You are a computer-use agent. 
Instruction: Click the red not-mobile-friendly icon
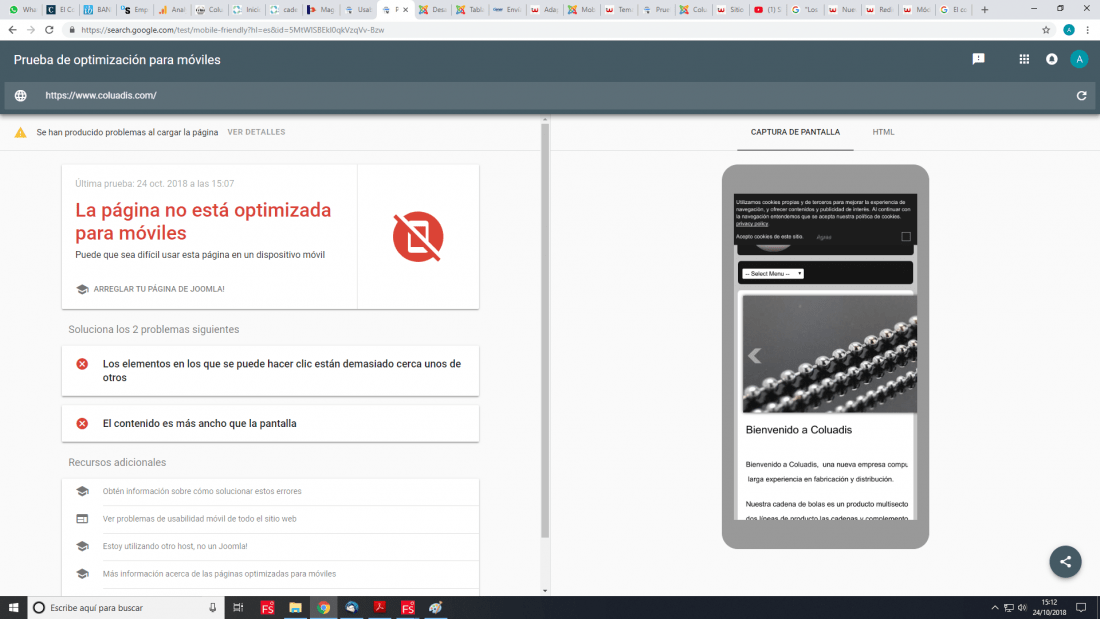(x=418, y=237)
